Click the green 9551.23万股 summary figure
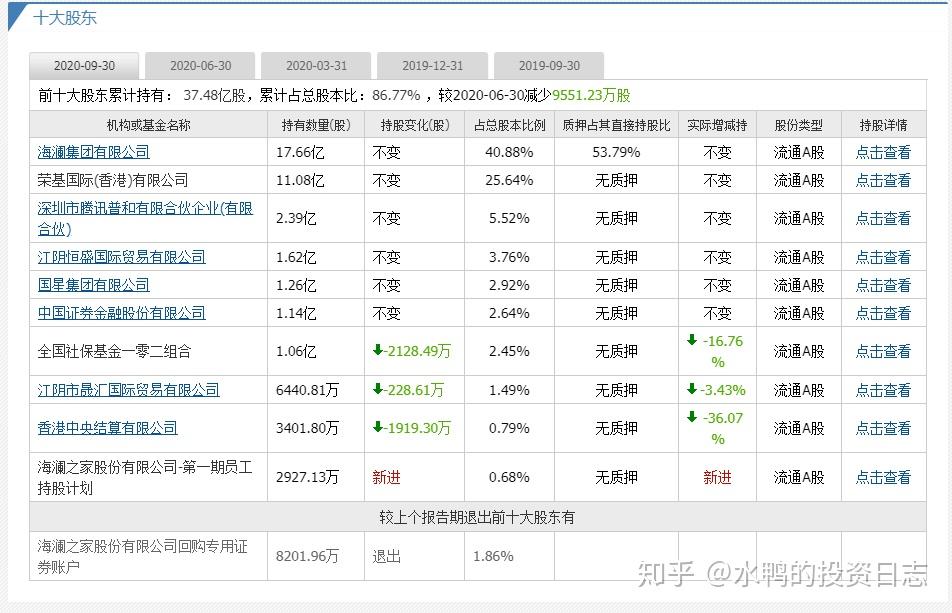 (591, 95)
